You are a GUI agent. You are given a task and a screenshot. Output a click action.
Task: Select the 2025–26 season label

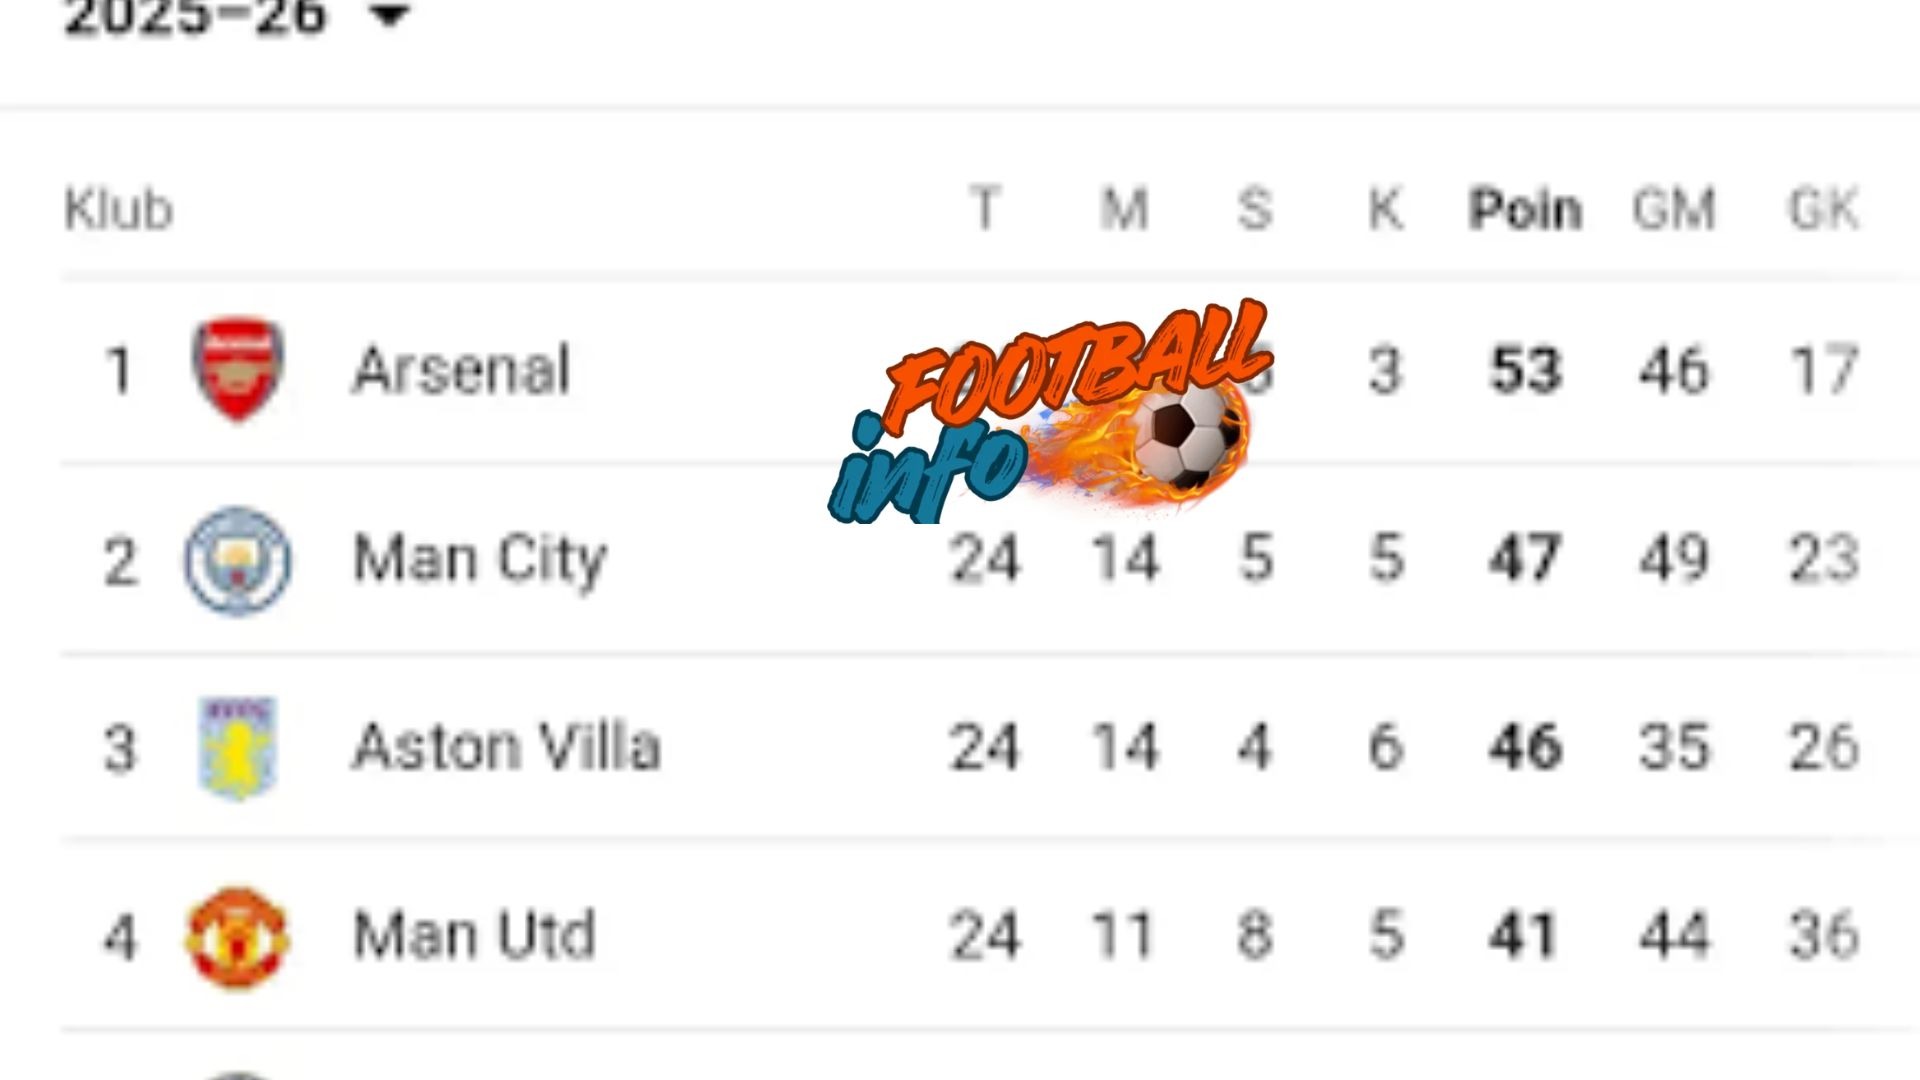pos(195,15)
